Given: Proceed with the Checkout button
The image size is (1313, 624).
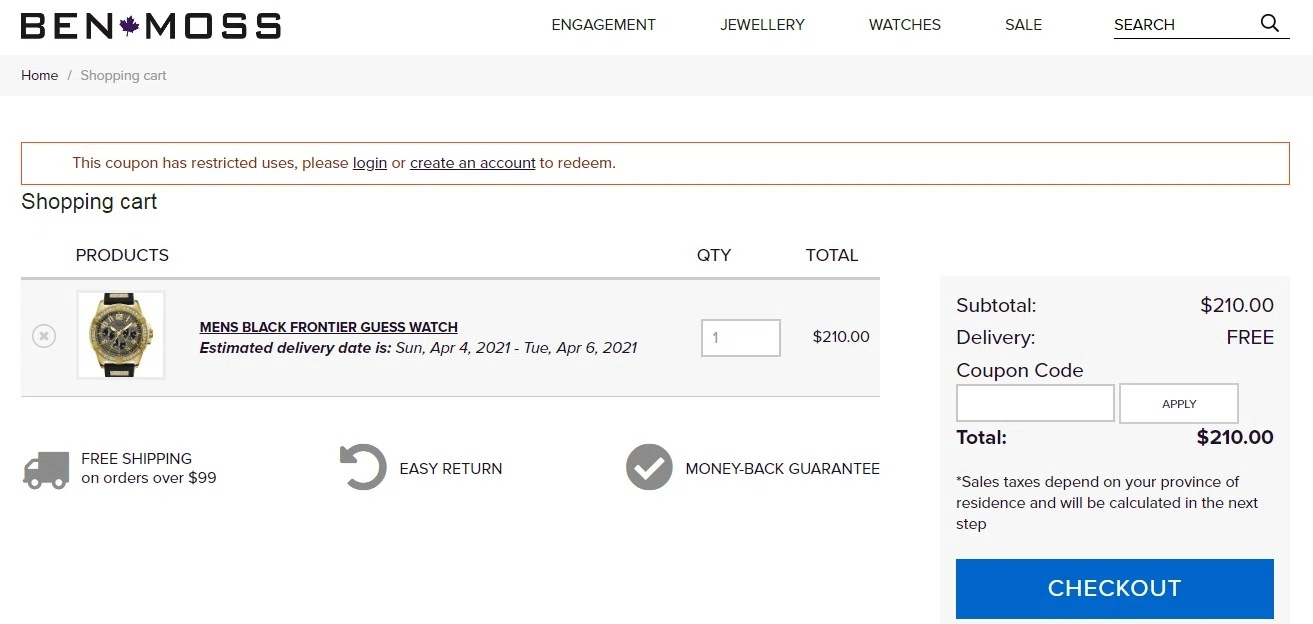Looking at the screenshot, I should click(x=1115, y=589).
